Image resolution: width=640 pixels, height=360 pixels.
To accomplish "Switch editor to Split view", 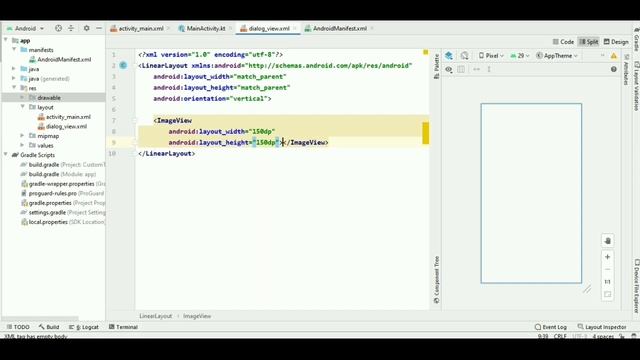I will coord(589,42).
